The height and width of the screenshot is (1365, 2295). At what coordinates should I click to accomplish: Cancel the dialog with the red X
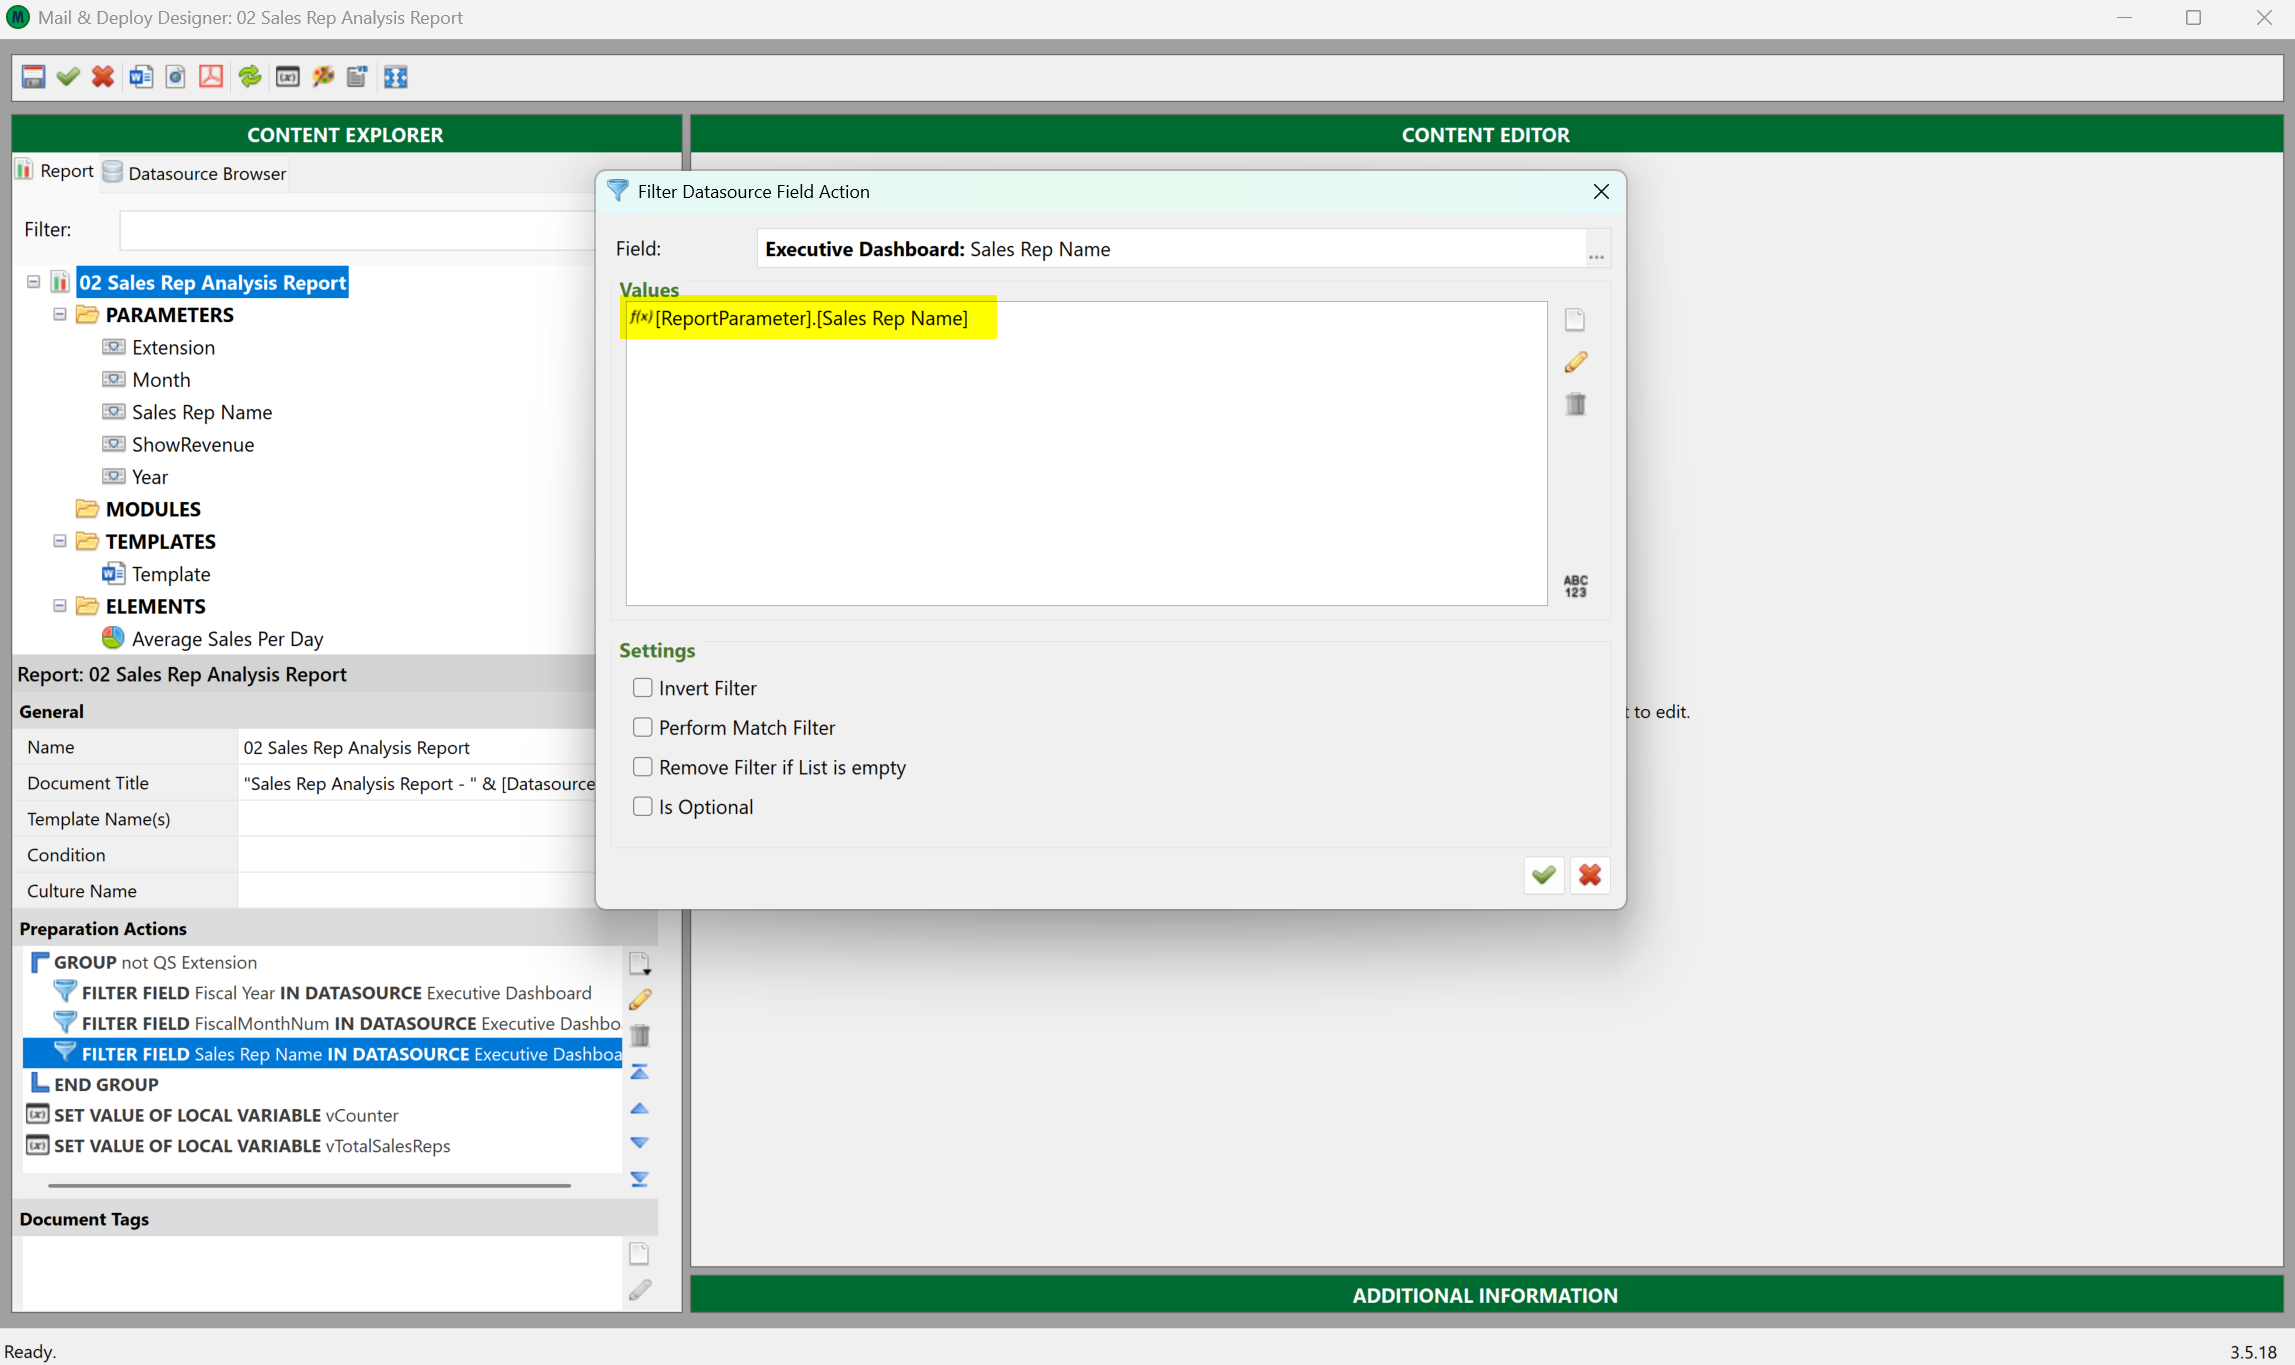tap(1589, 875)
